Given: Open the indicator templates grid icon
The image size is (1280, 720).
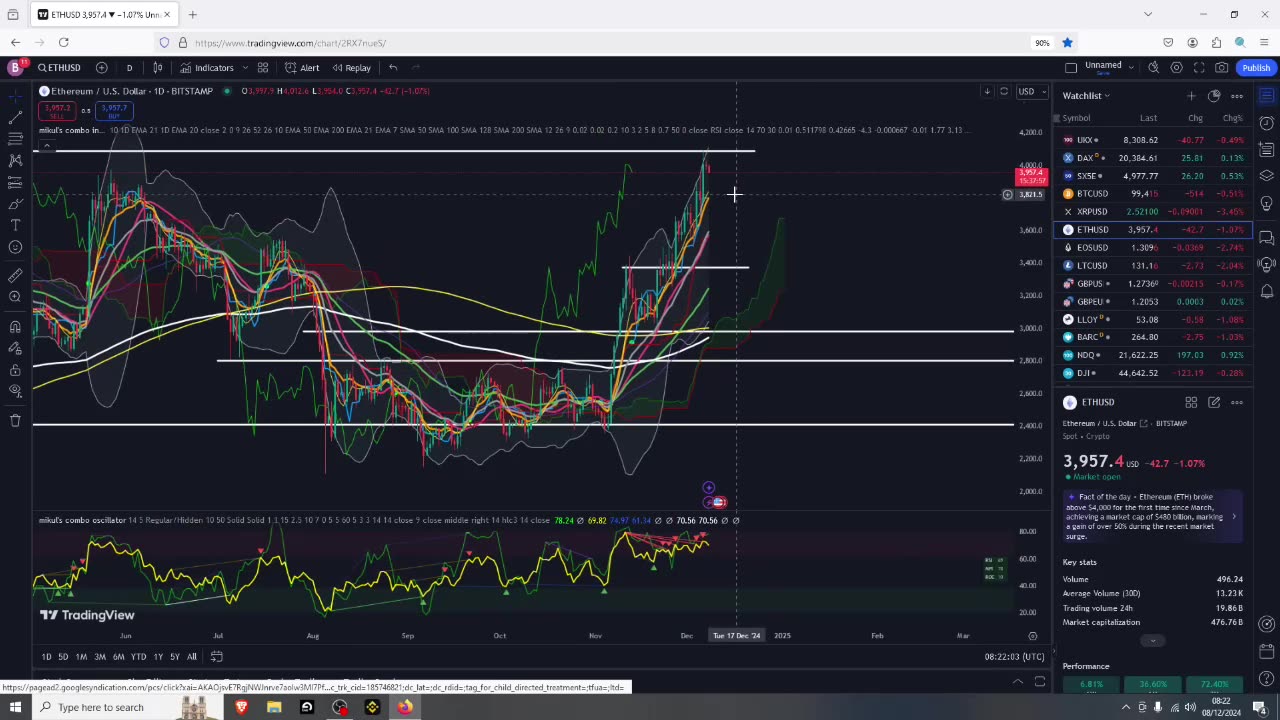Looking at the screenshot, I should point(263,68).
